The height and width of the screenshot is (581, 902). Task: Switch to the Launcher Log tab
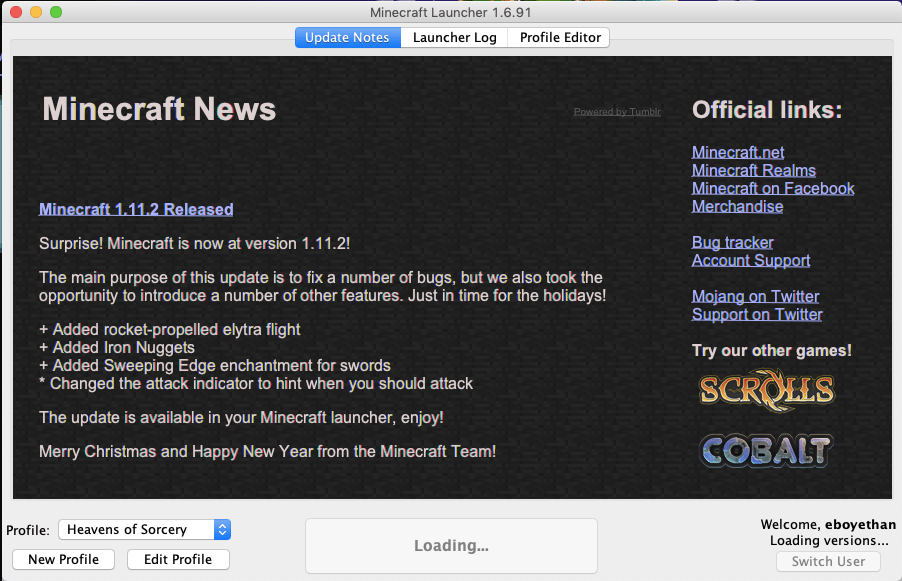click(x=454, y=37)
